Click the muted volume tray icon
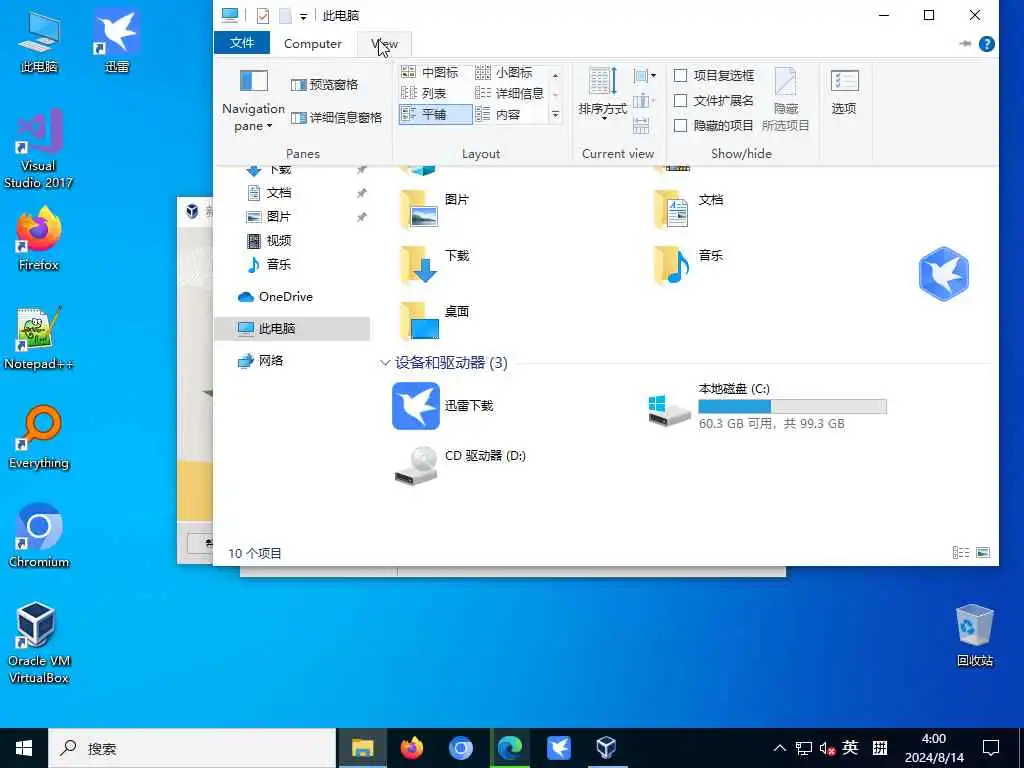Screen dimensions: 1024x768 (827, 748)
